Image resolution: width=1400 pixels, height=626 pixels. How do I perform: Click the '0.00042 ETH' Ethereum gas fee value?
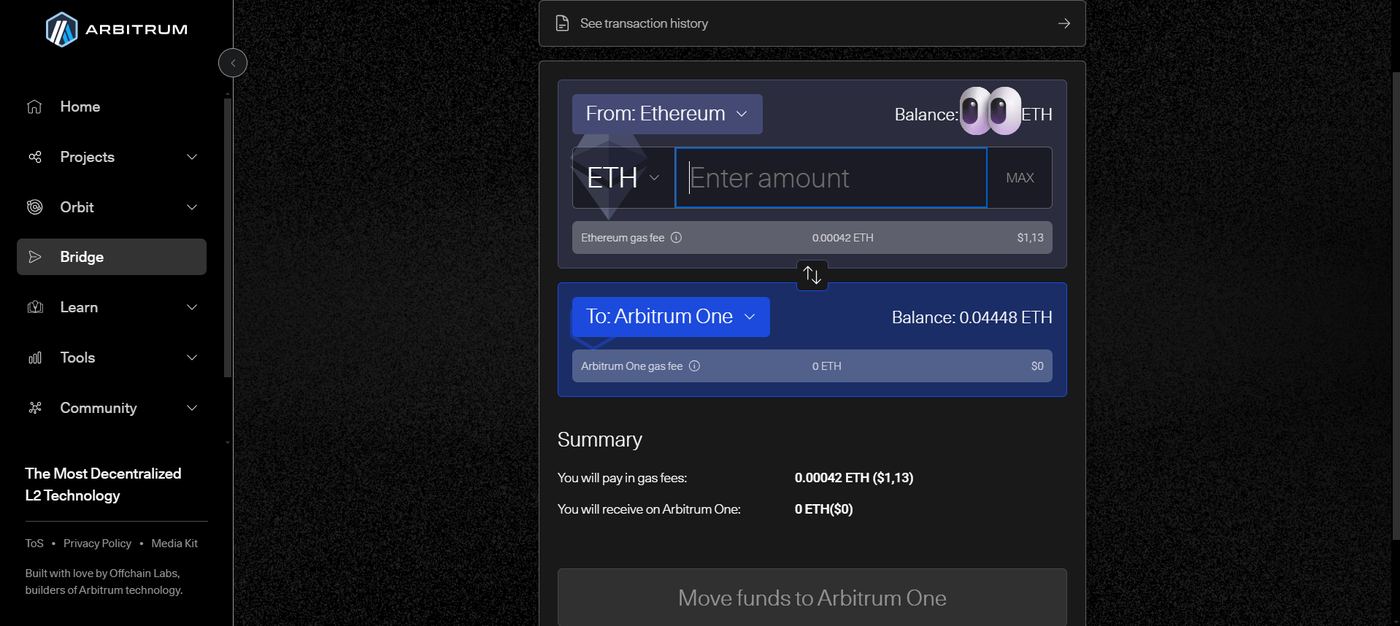pyautogui.click(x=843, y=238)
